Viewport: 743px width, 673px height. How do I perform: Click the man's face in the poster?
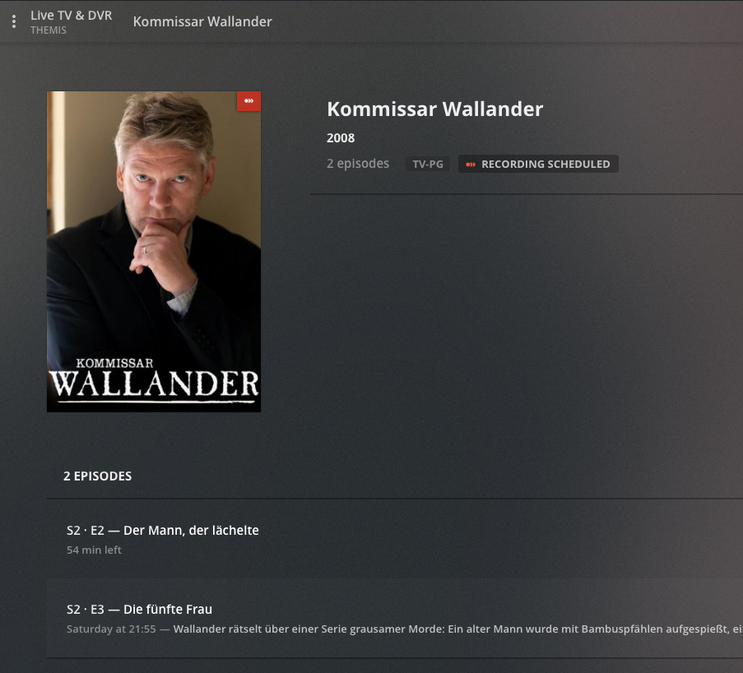coord(163,182)
